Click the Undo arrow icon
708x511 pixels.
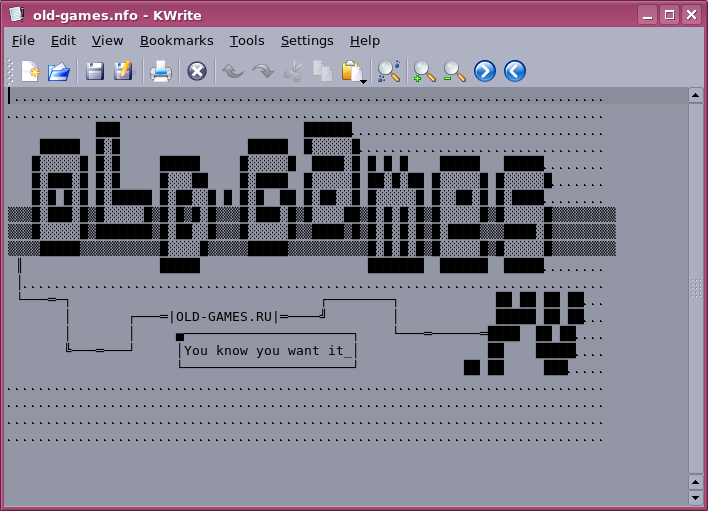[233, 71]
